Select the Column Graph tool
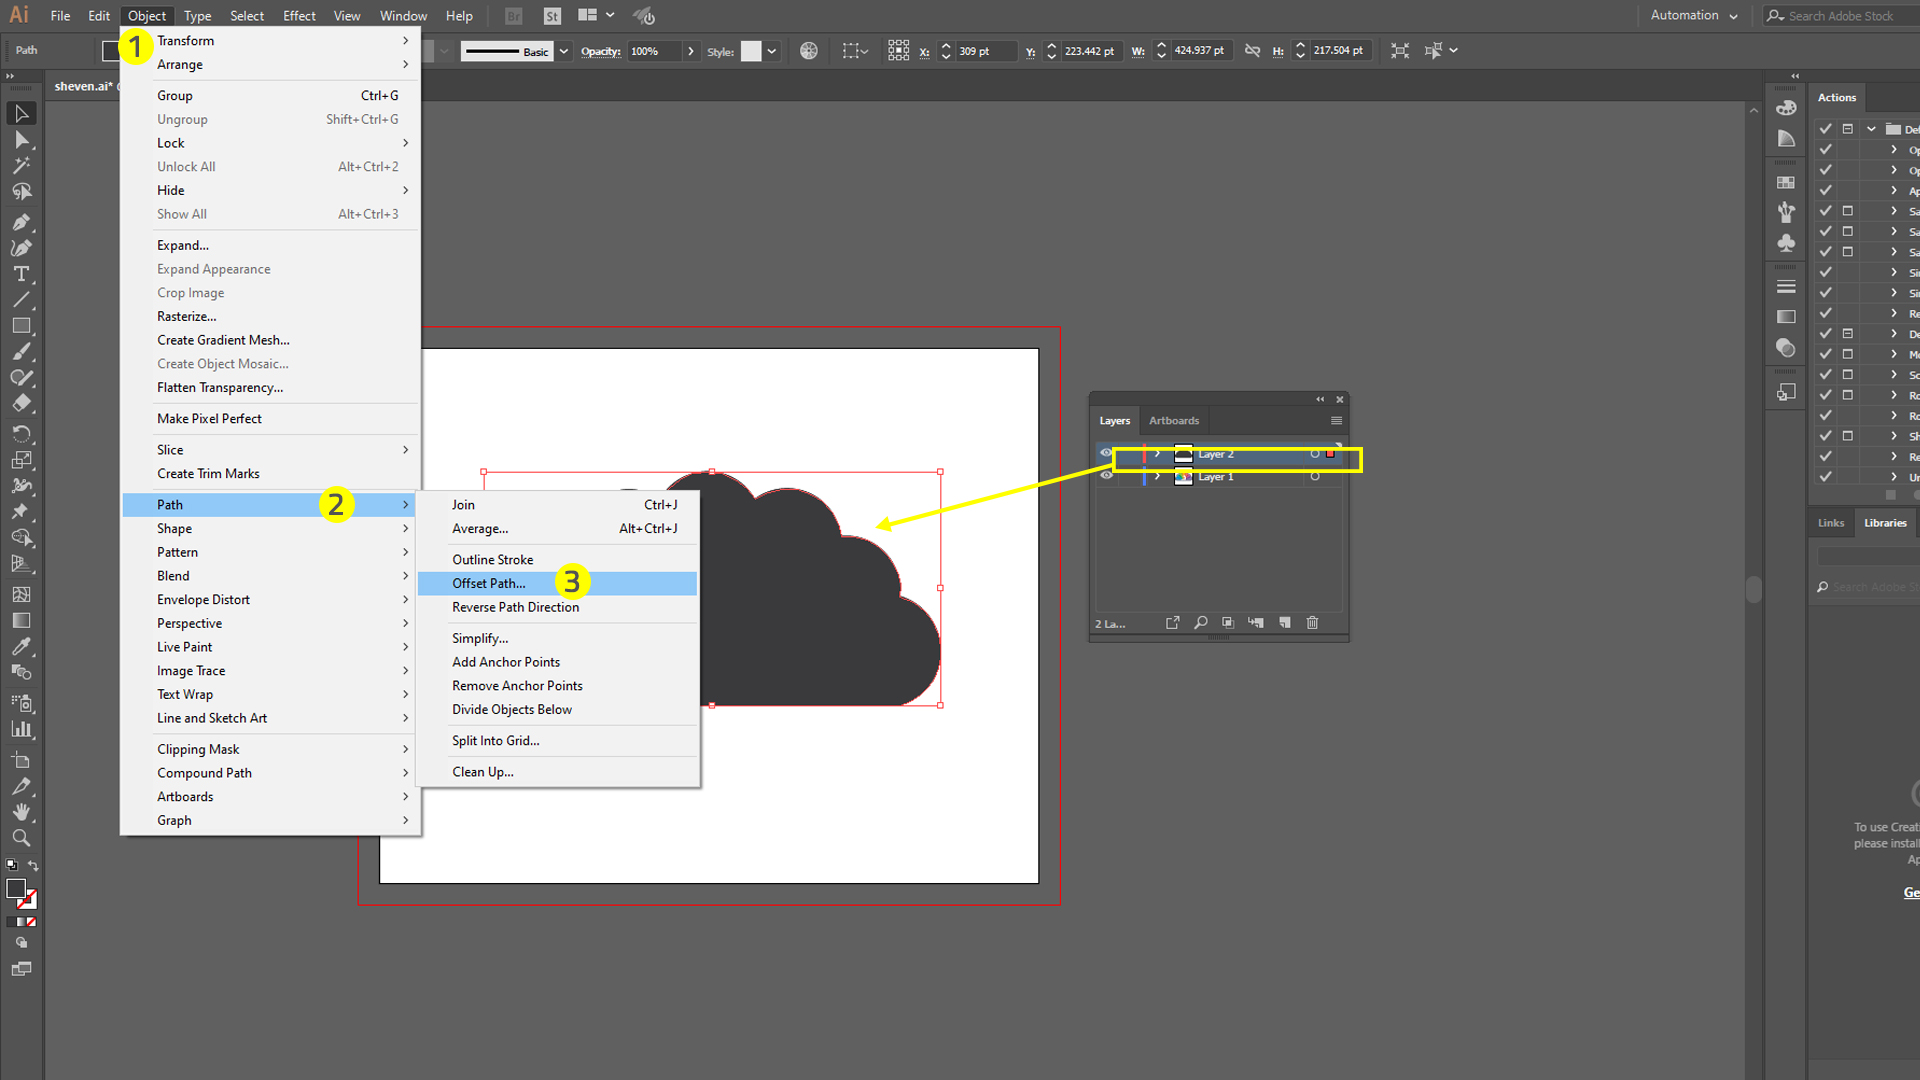This screenshot has height=1080, width=1920. click(21, 730)
